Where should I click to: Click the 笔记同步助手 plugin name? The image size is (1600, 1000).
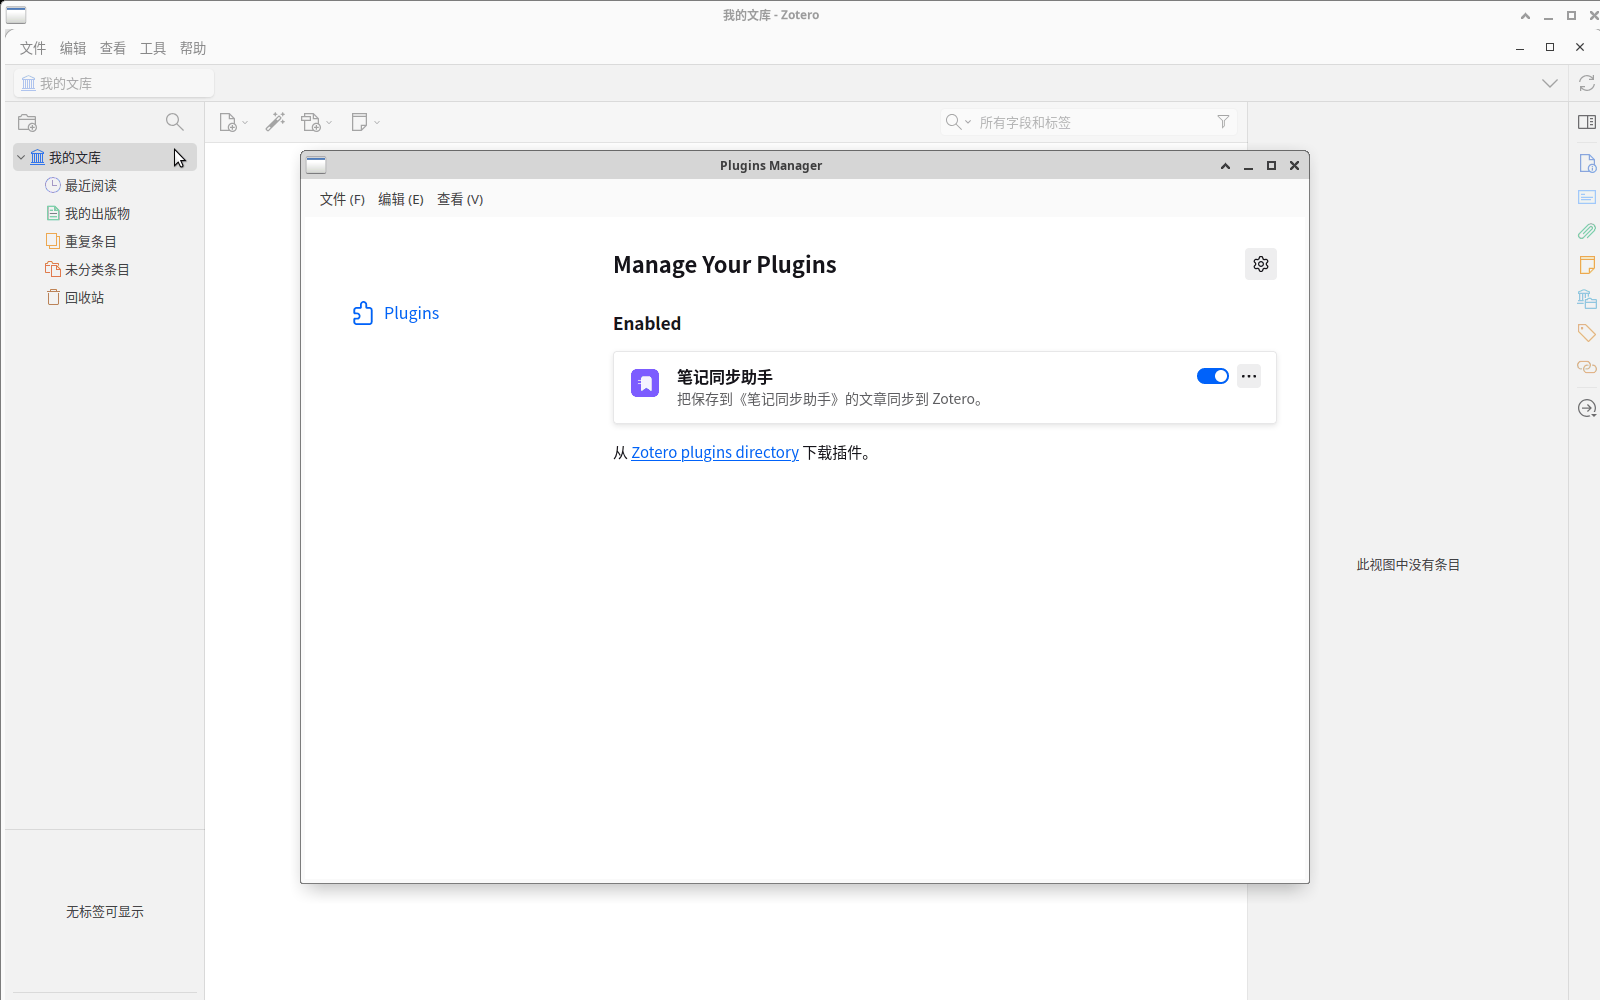click(x=725, y=377)
